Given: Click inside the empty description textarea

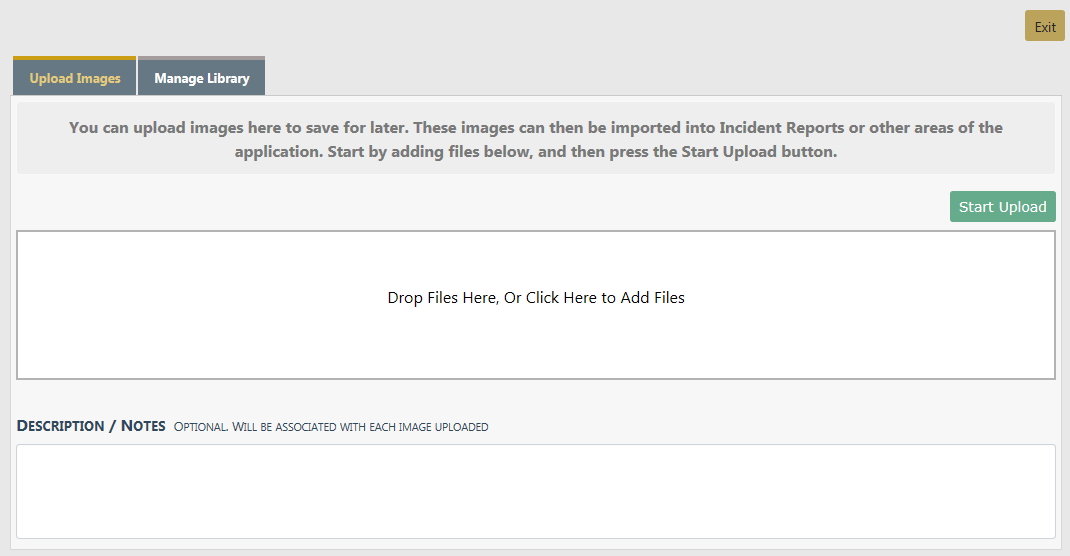Looking at the screenshot, I should click(x=535, y=491).
